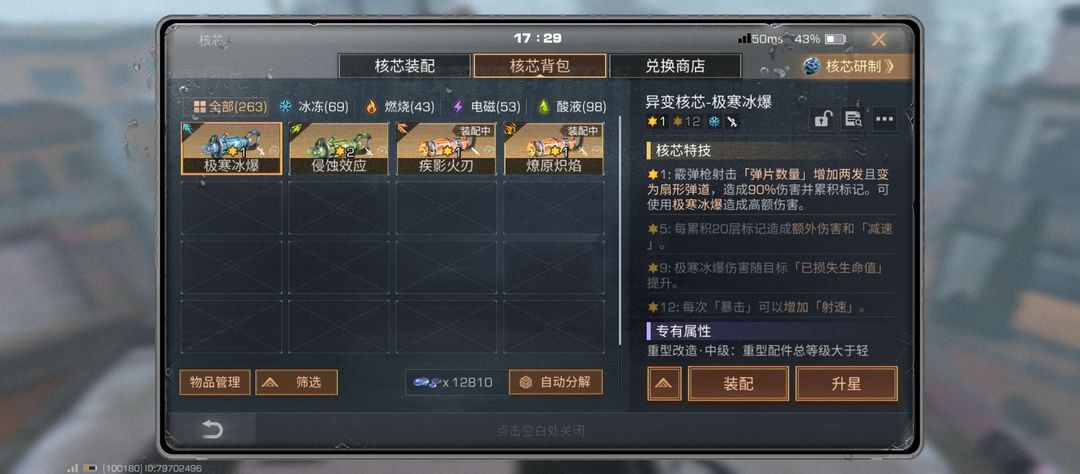Open the core details search icon

(853, 119)
